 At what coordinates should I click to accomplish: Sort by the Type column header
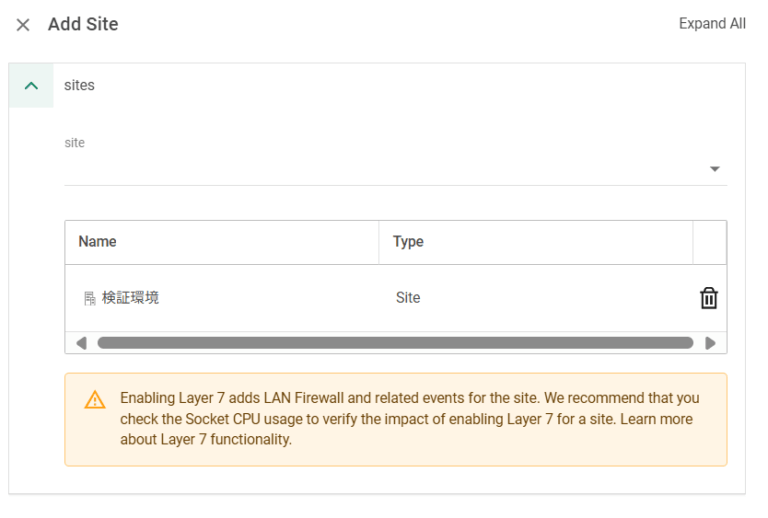tap(408, 242)
